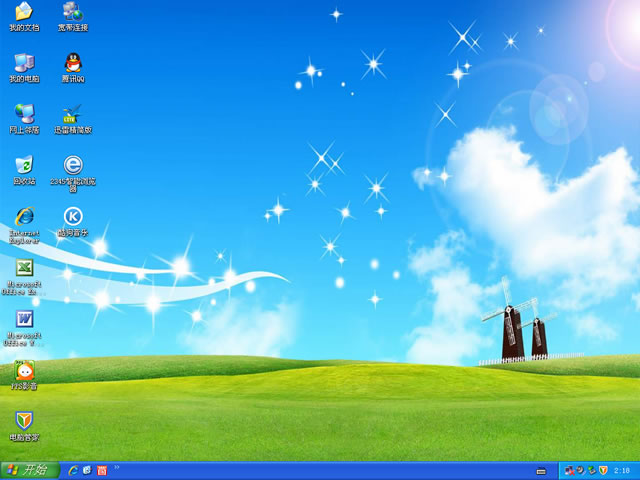Click the disconnected network tray icon
The width and height of the screenshot is (640, 480).
click(x=569, y=470)
